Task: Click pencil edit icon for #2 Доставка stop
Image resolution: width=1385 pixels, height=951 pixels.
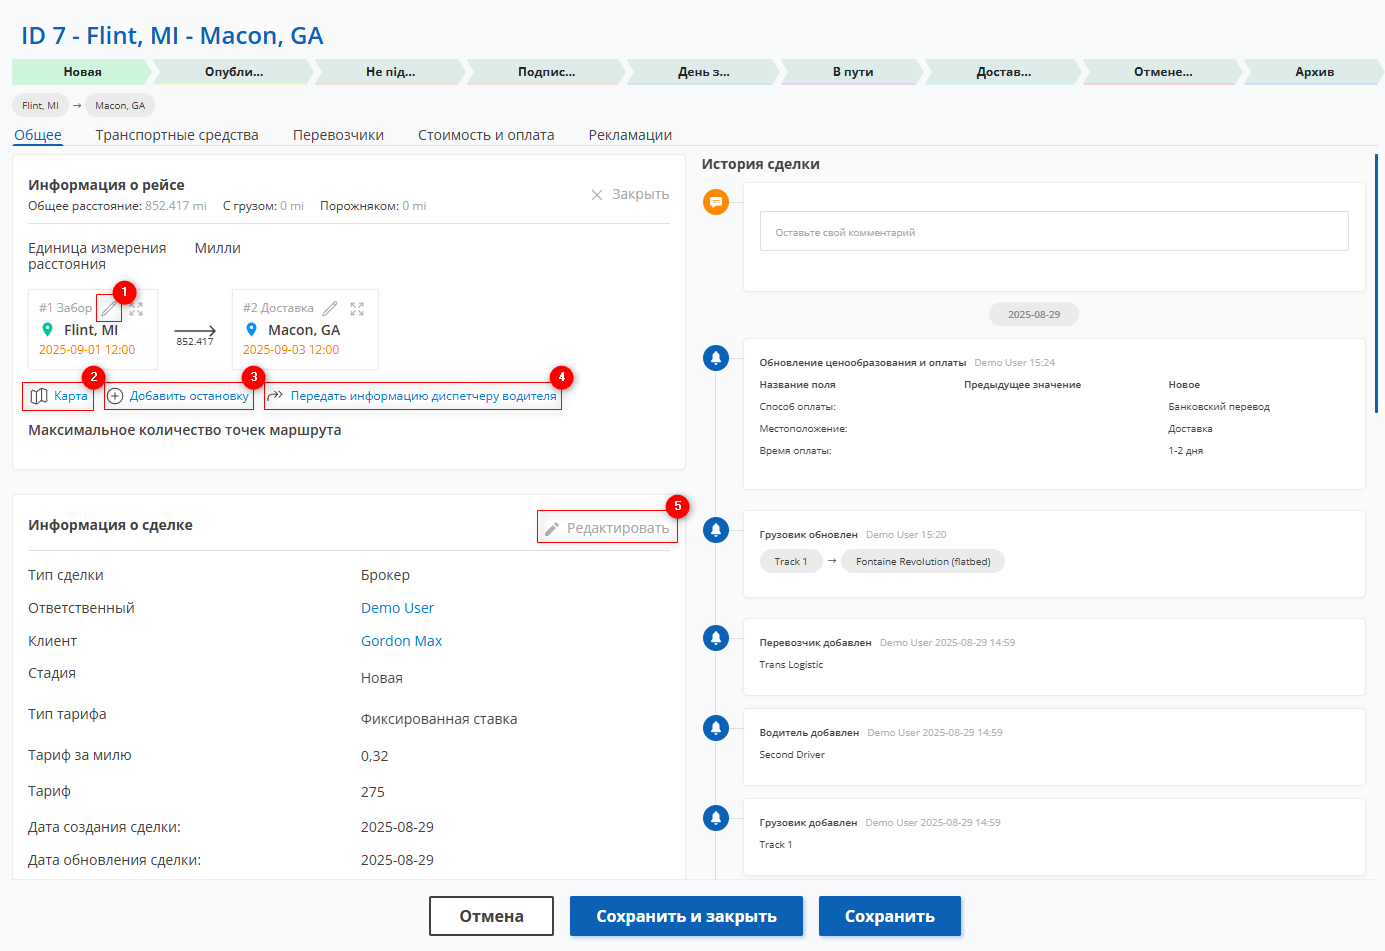Action: tap(330, 309)
